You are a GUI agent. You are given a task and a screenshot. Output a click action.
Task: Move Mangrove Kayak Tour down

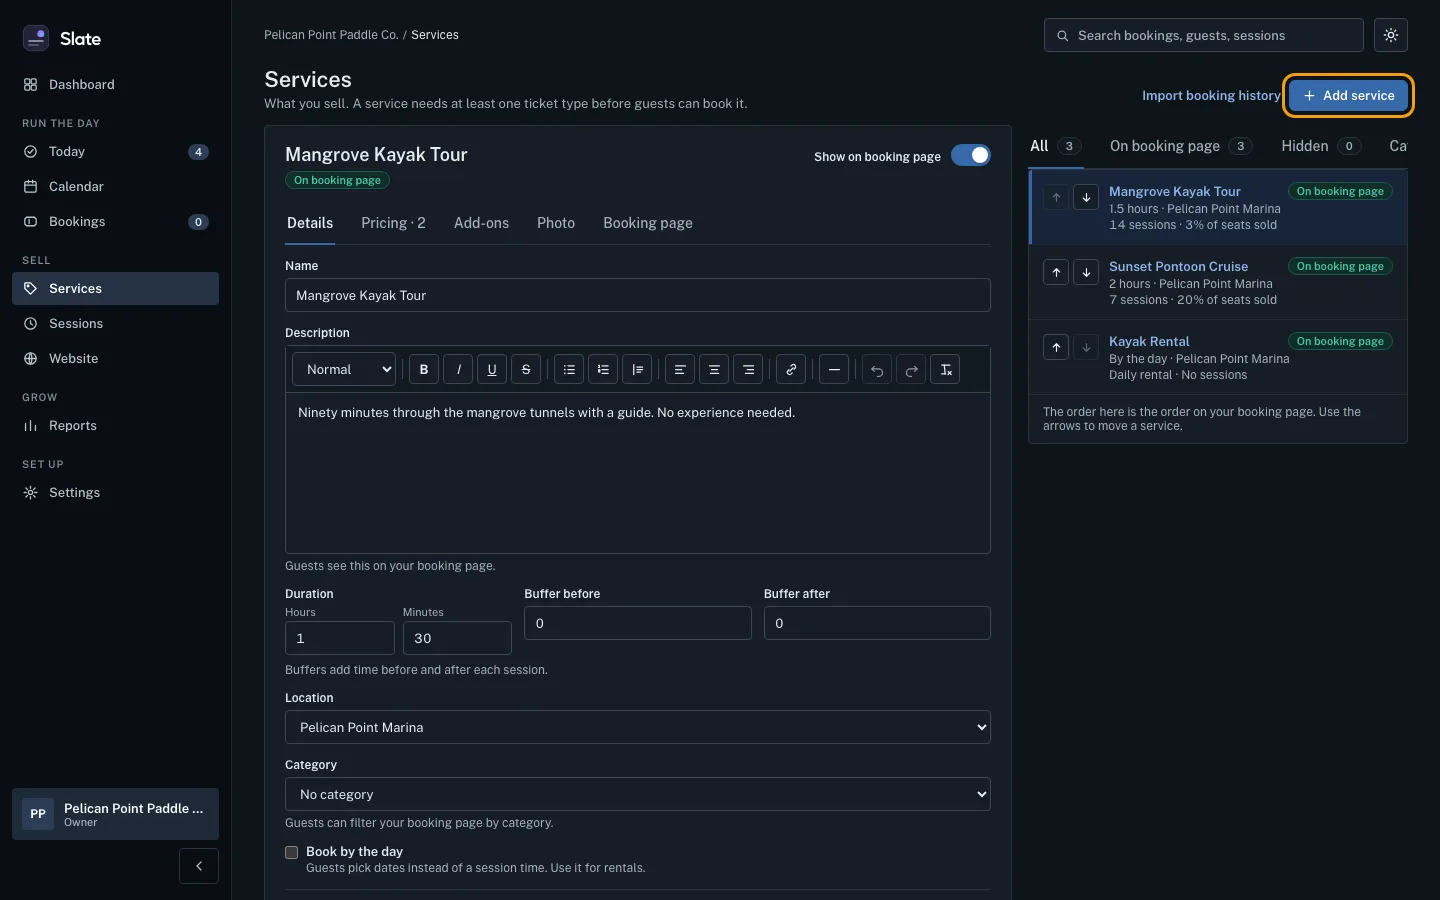(x=1086, y=197)
